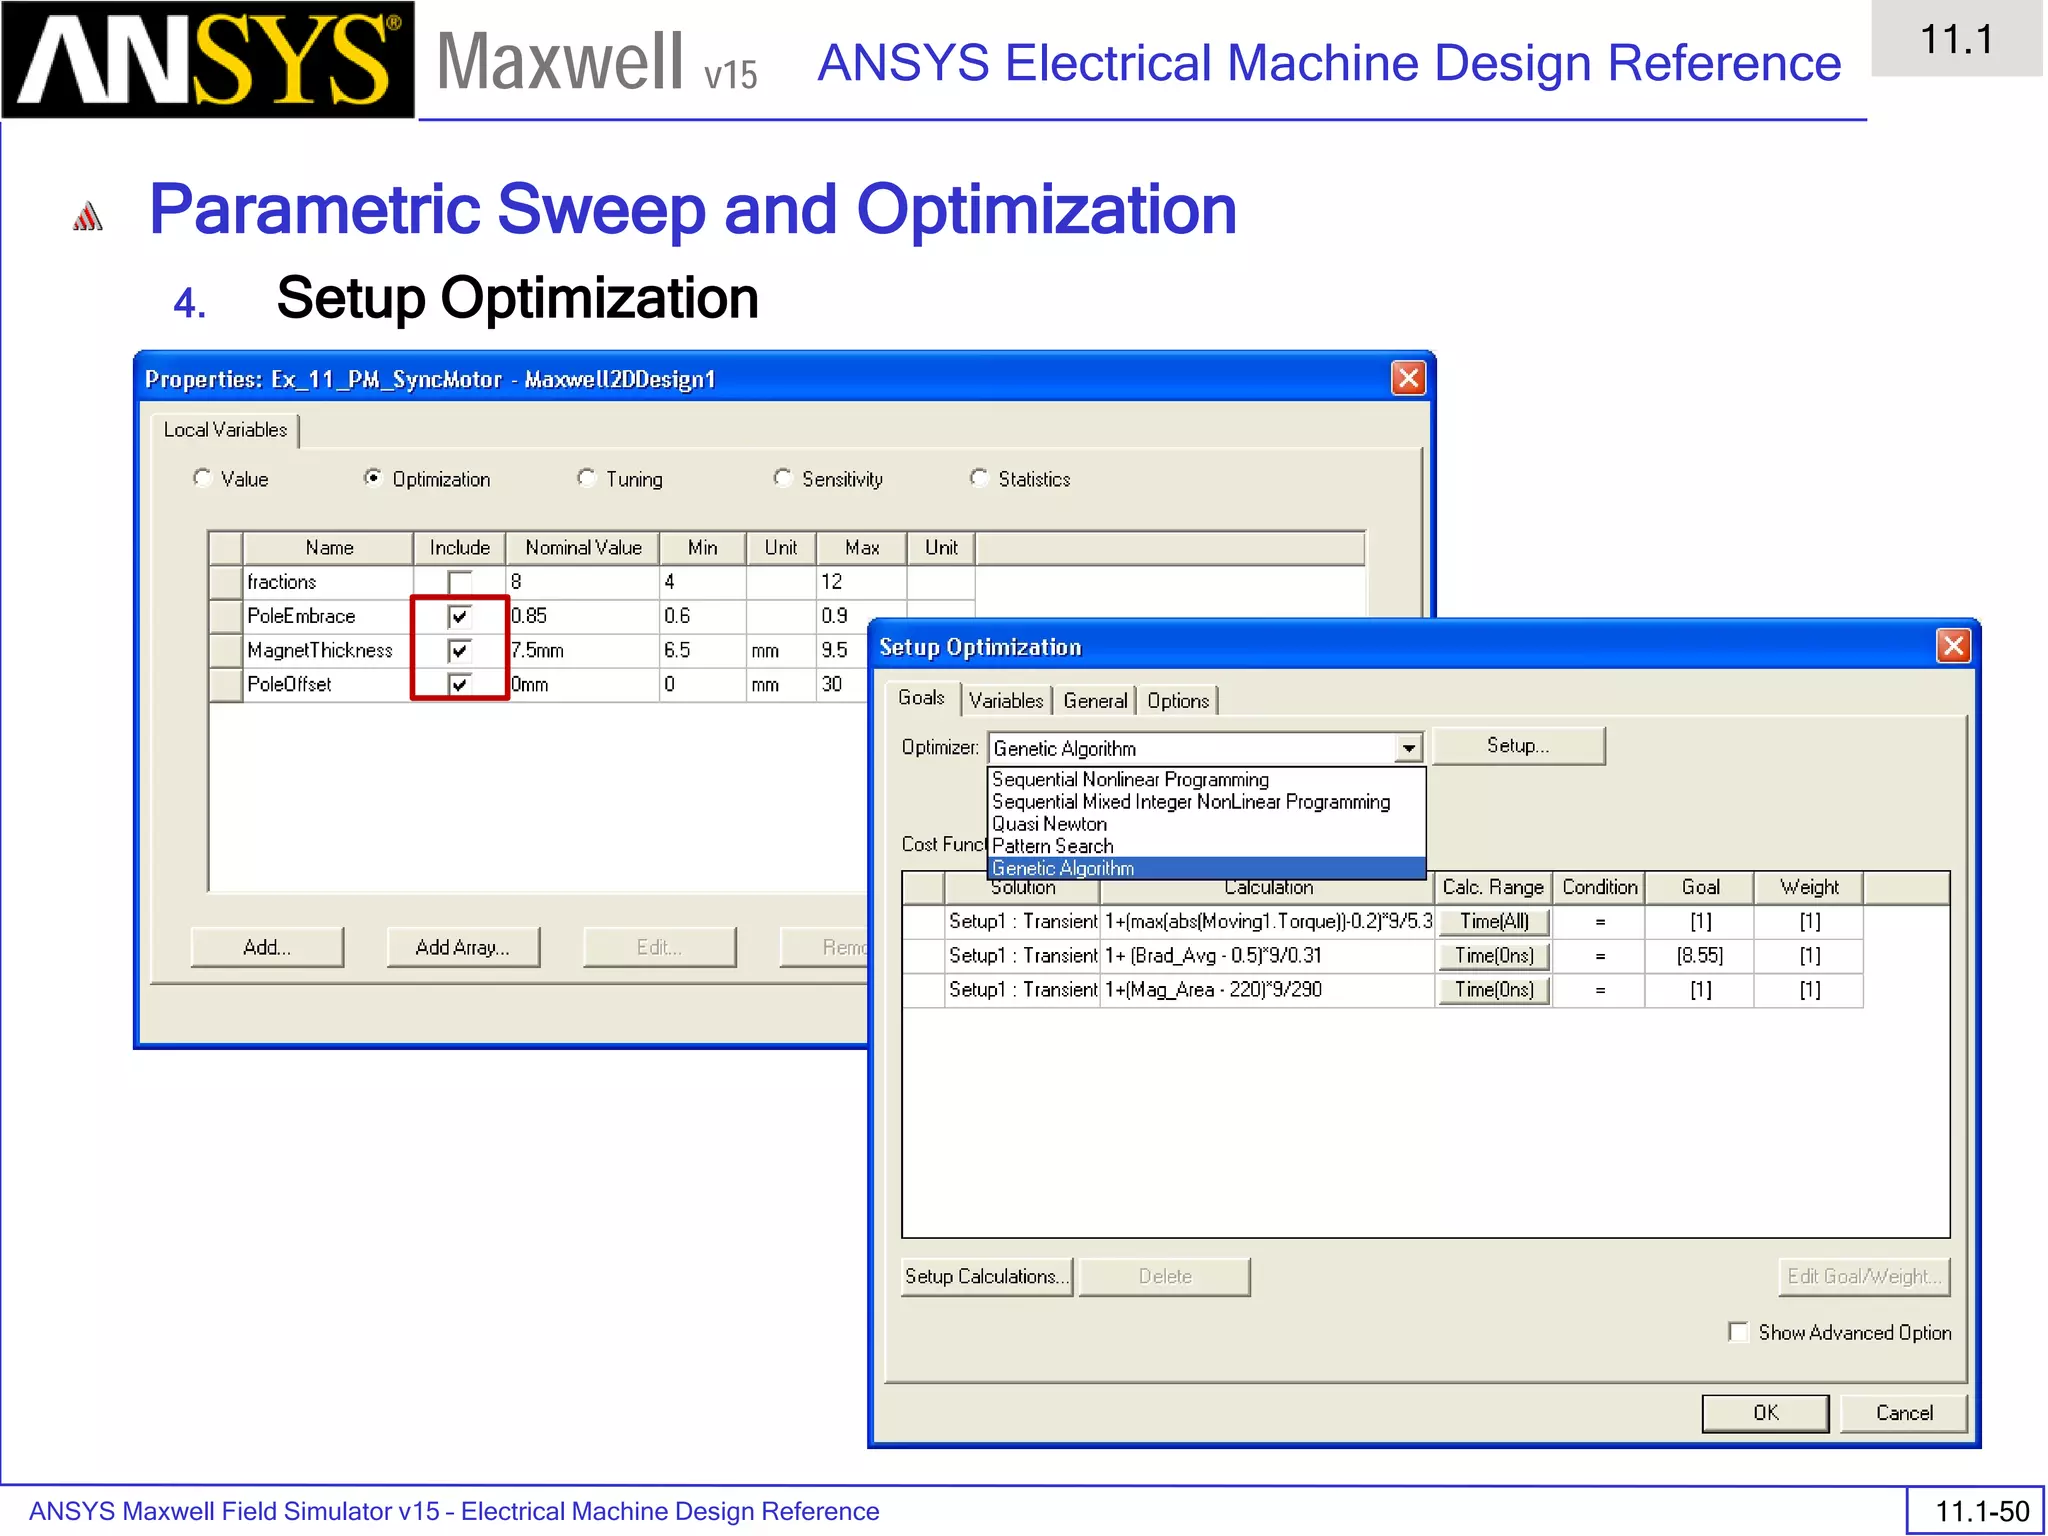Screen dimensions: 2048x1536
Task: Select the Sensitivity radio button
Action: point(783,478)
